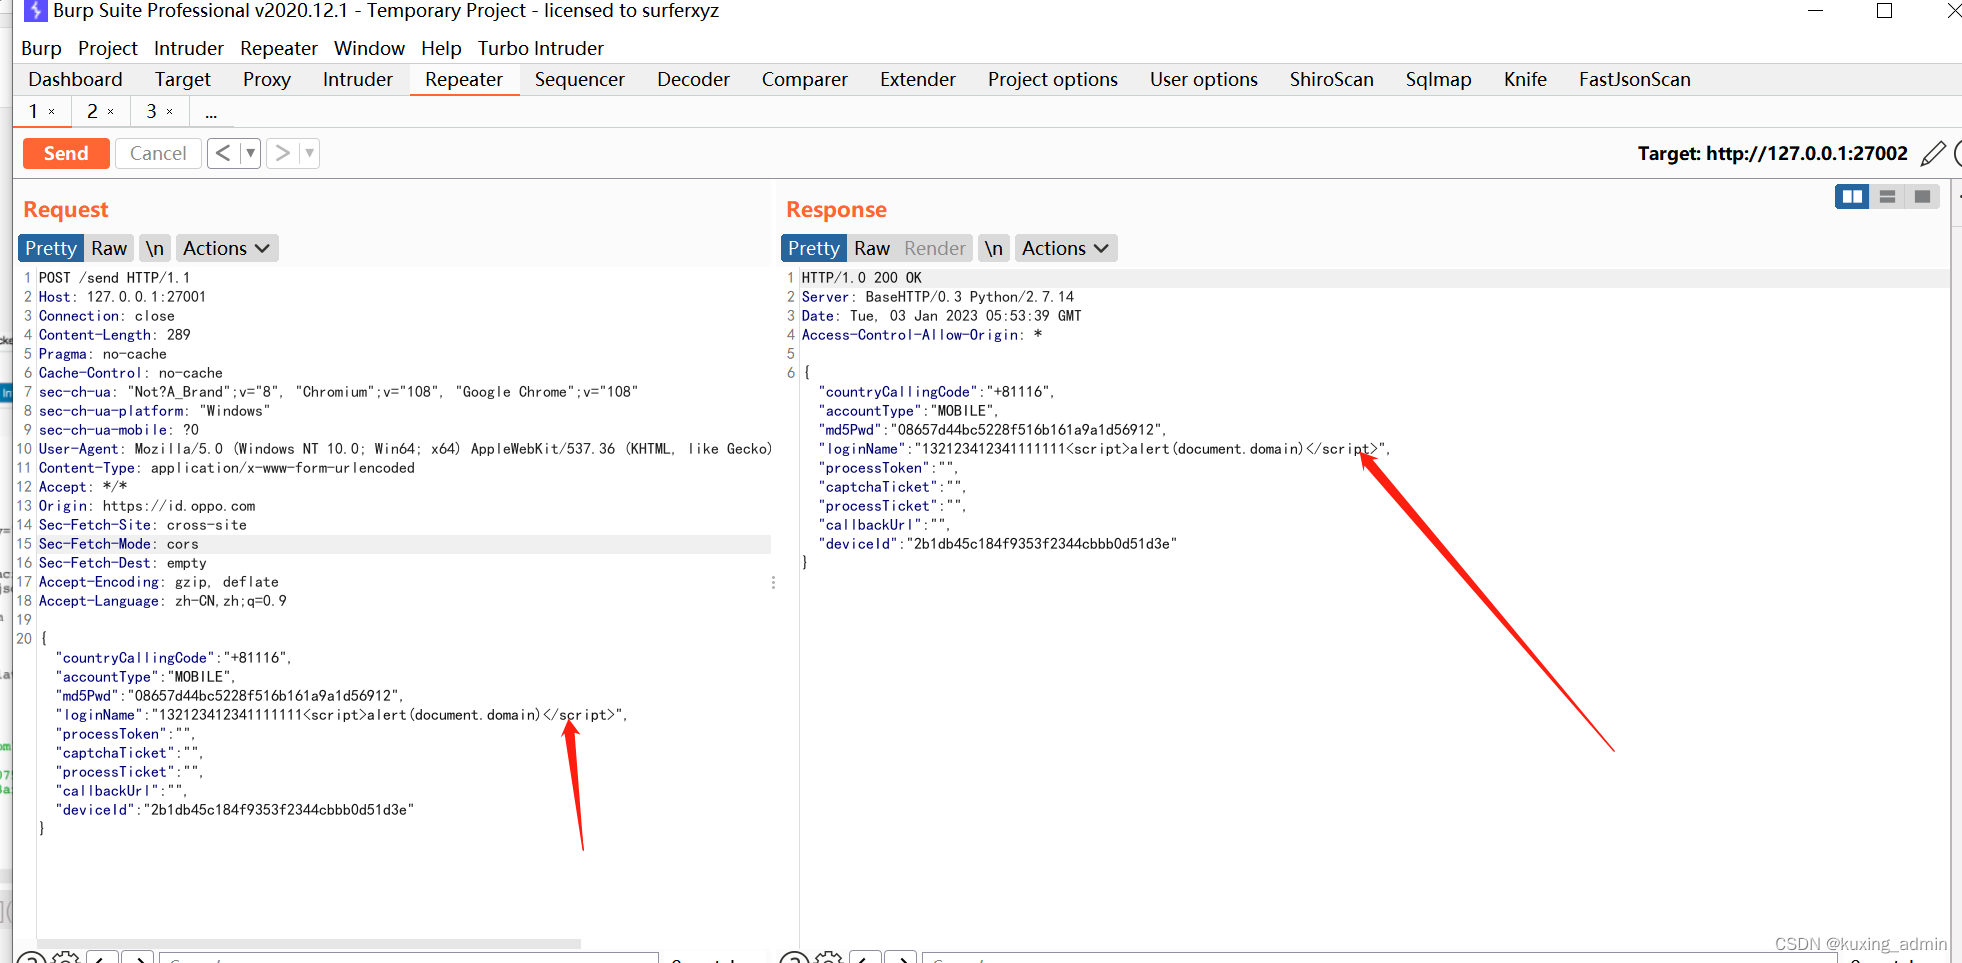Open the ShiroScan extension tab
This screenshot has width=1962, height=963.
pyautogui.click(x=1332, y=79)
